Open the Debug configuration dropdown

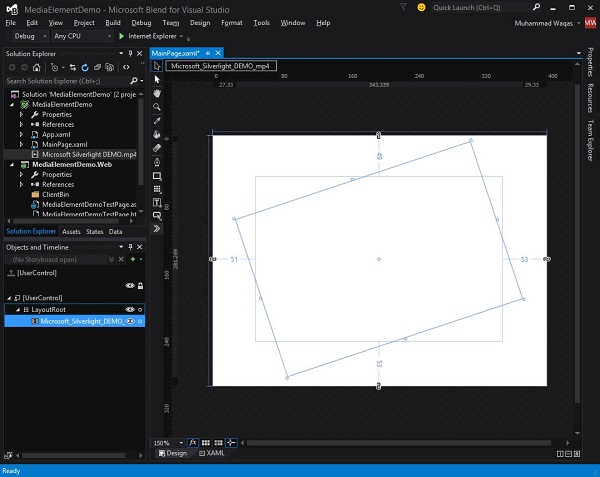(31, 36)
